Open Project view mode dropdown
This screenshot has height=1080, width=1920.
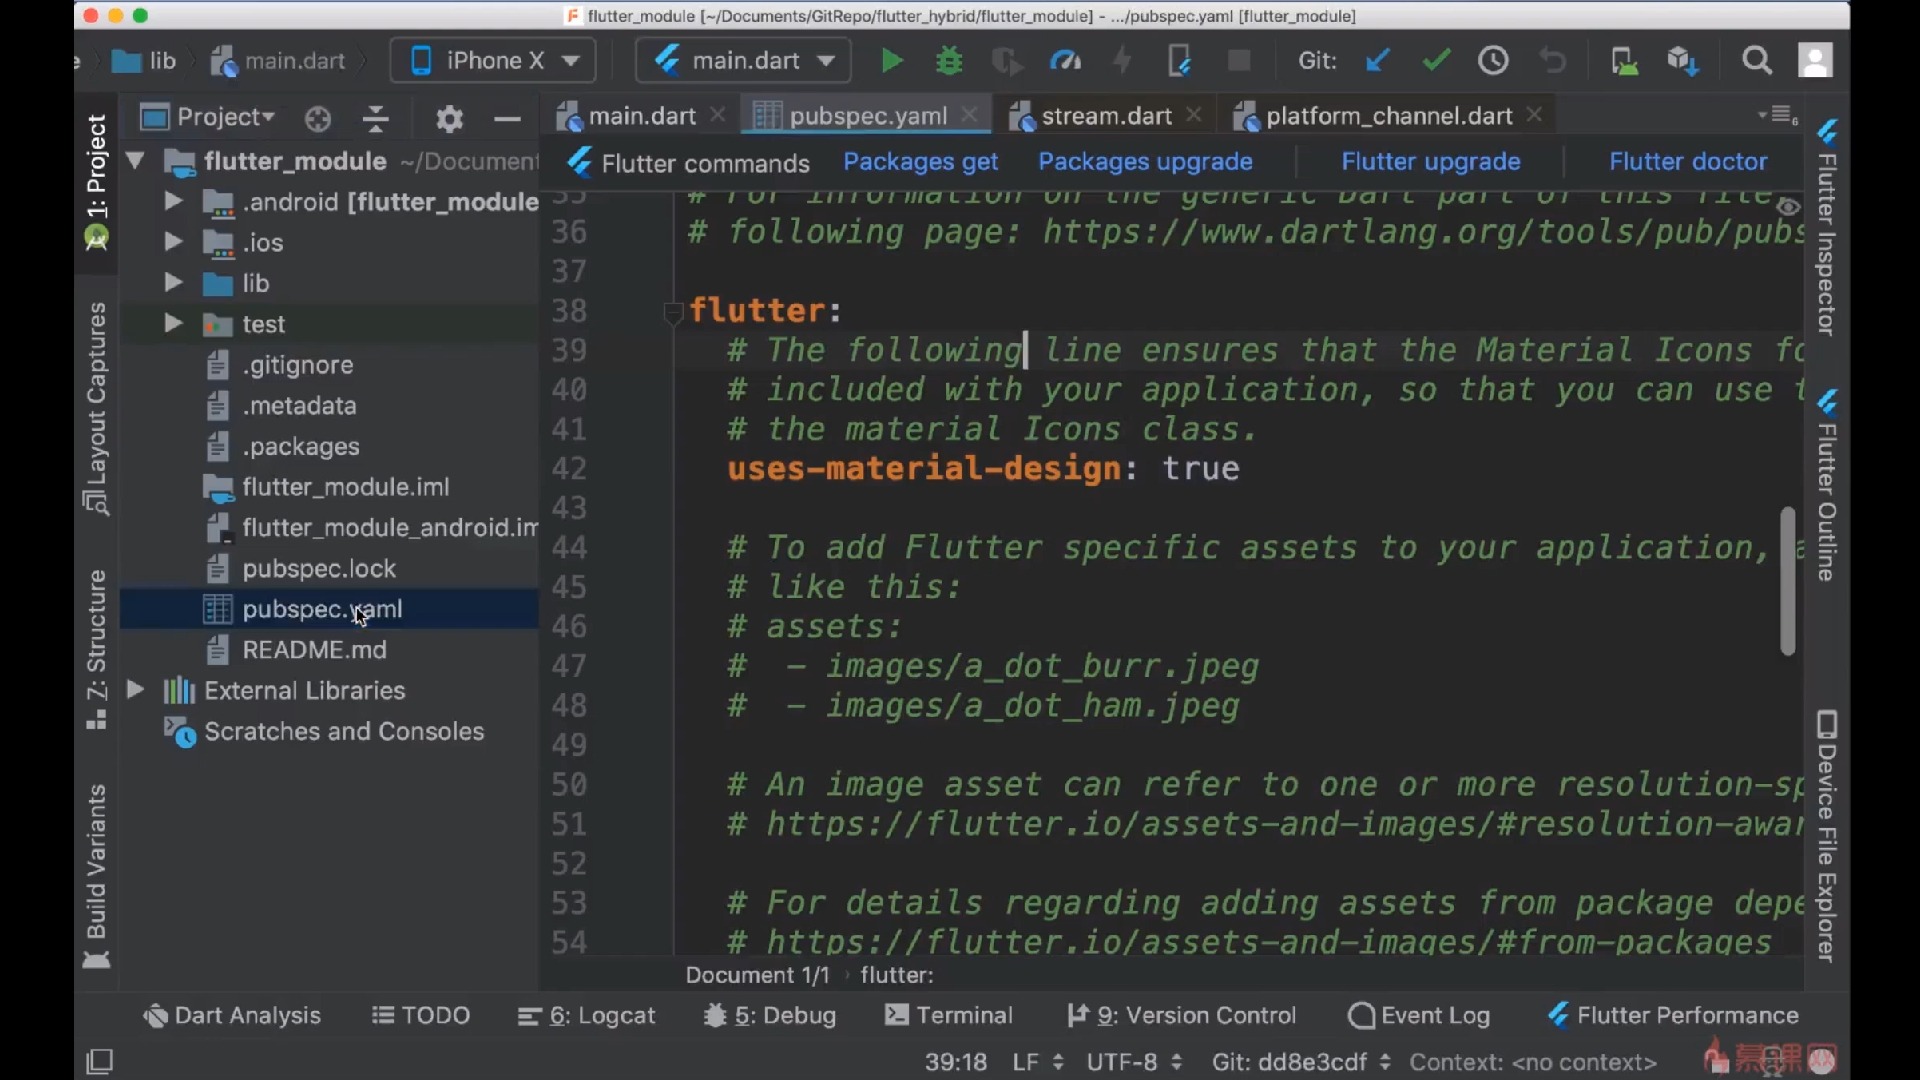[208, 118]
